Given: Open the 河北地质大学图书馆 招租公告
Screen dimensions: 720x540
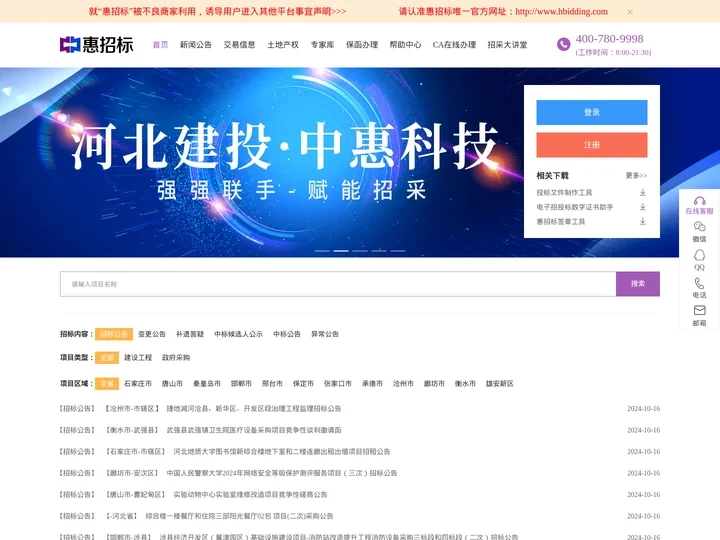Looking at the screenshot, I should (x=281, y=452).
